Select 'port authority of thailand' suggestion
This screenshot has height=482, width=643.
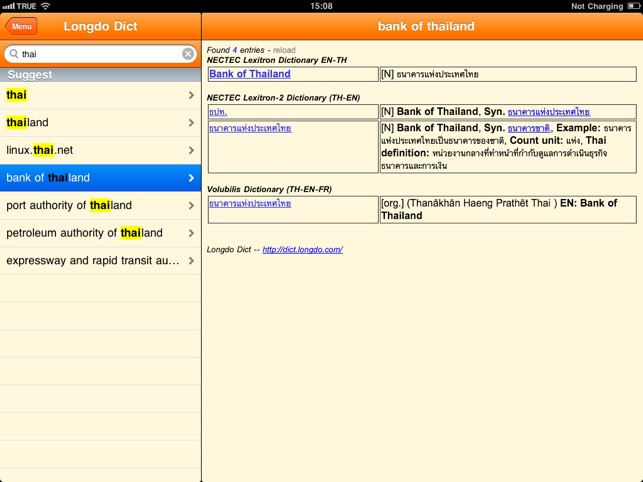(100, 205)
